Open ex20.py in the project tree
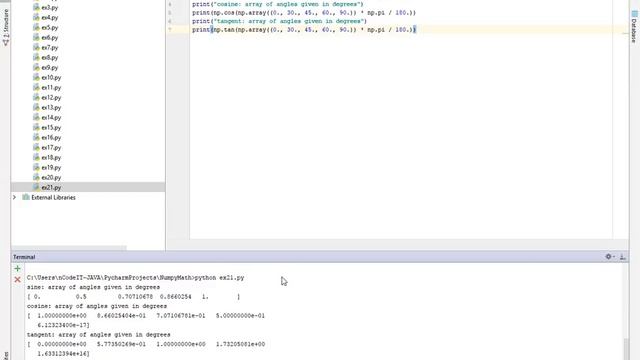The height and width of the screenshot is (360, 640). (x=51, y=178)
